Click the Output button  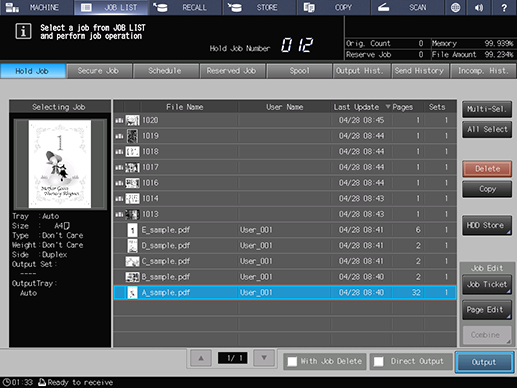[x=484, y=362]
